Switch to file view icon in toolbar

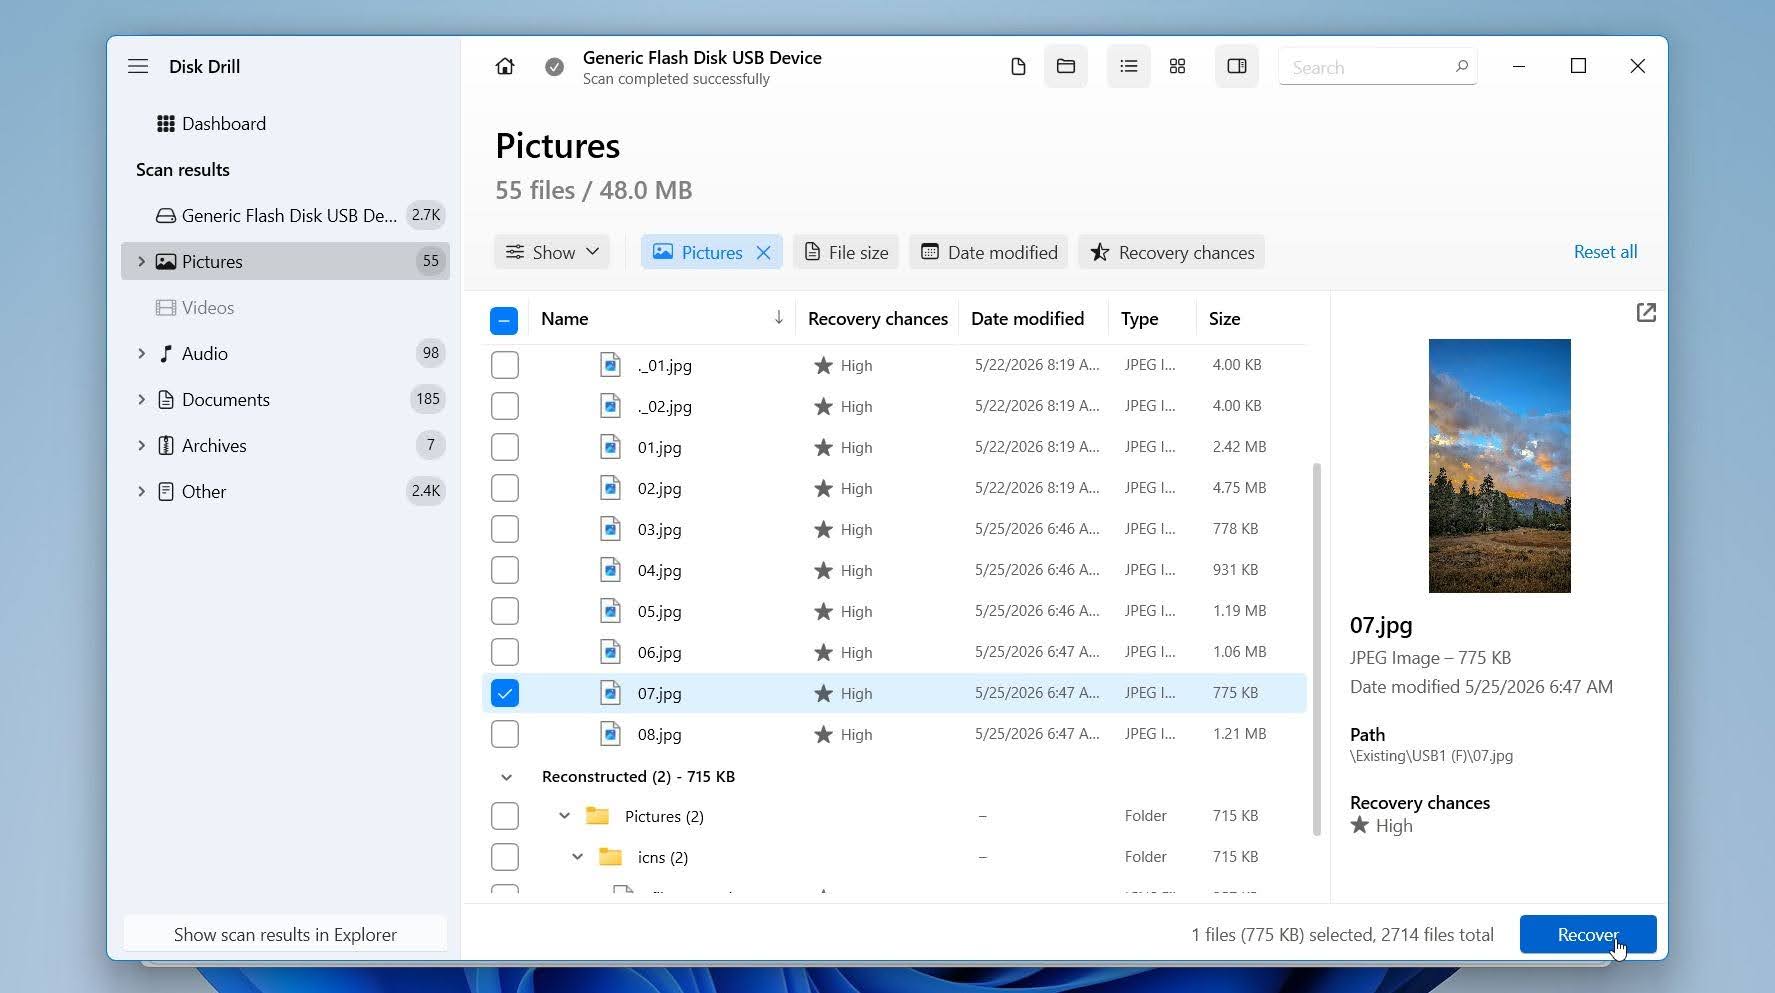[1018, 66]
